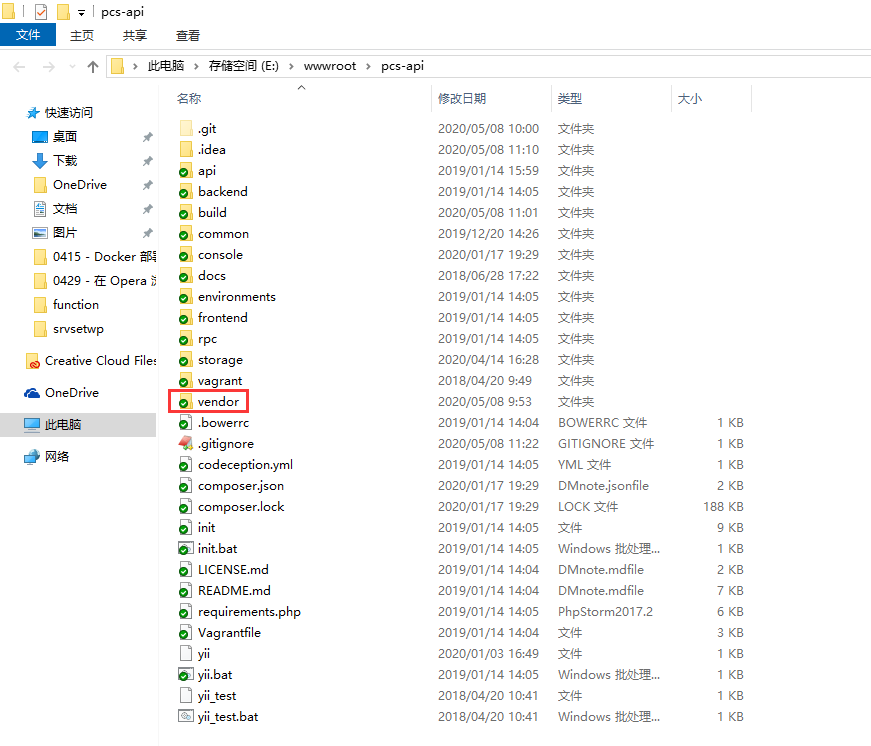Click the README.md file icon
Viewport: 871px width, 746px height.
pos(186,590)
